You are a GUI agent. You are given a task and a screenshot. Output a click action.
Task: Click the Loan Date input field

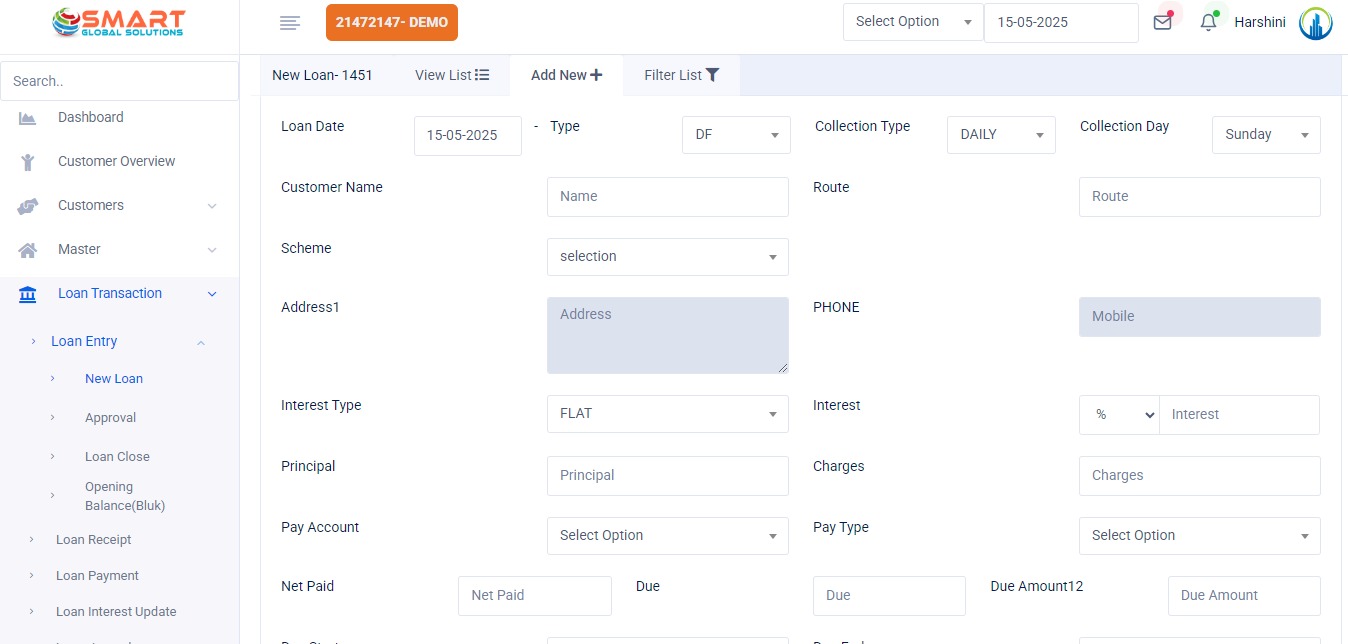[x=468, y=136]
